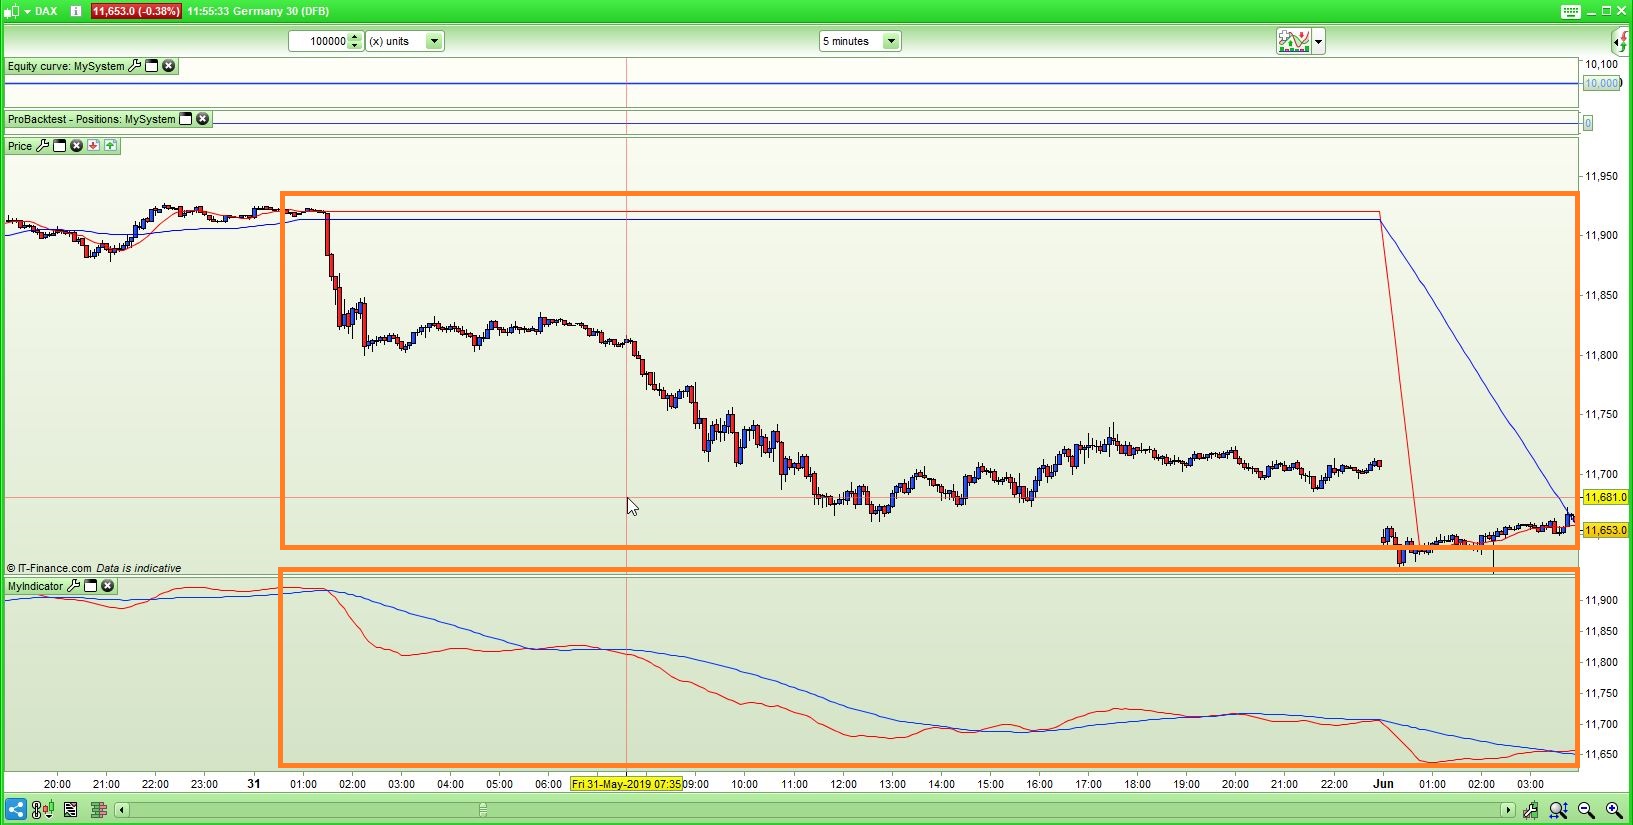Close the Price panel
The width and height of the screenshot is (1633, 825).
76,146
